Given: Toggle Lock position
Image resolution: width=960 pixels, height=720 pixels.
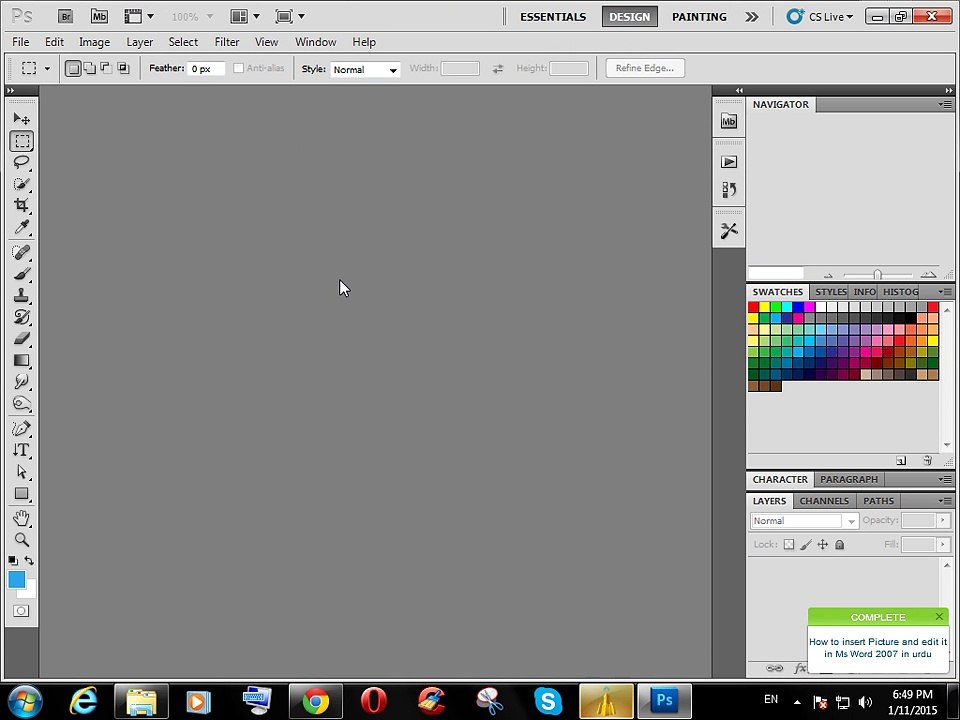Looking at the screenshot, I should point(823,544).
